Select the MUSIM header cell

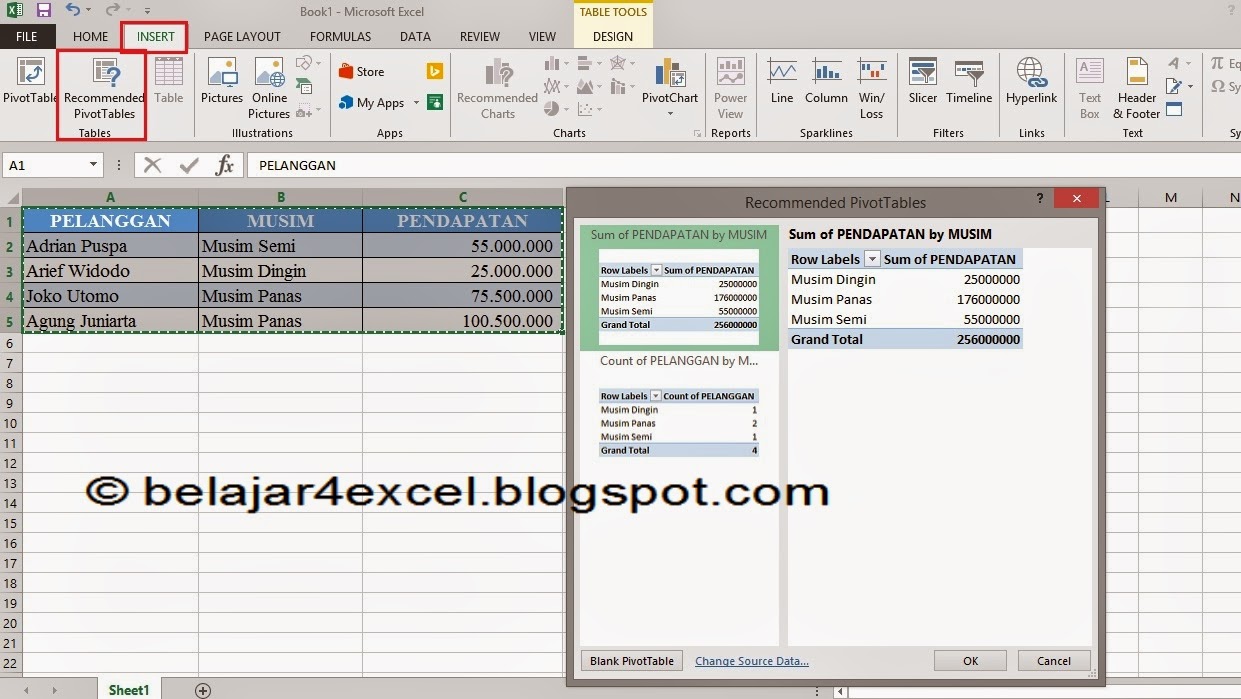(x=281, y=221)
